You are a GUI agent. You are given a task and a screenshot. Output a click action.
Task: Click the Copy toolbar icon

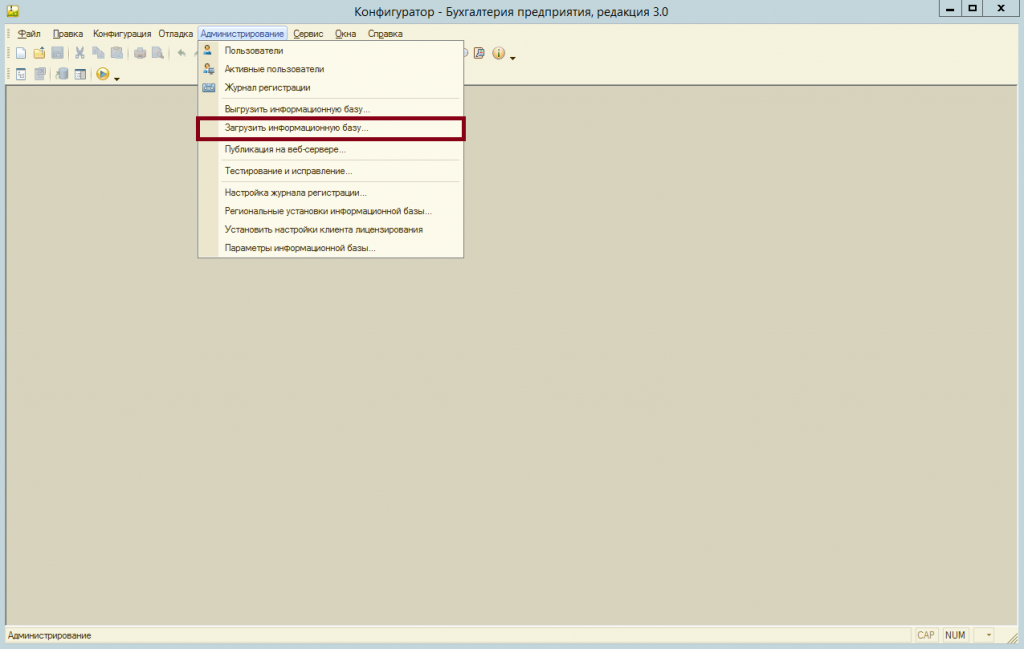98,54
